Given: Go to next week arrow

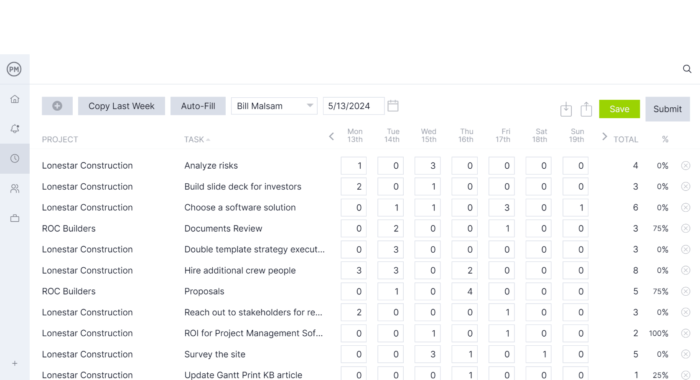Looking at the screenshot, I should click(x=604, y=136).
